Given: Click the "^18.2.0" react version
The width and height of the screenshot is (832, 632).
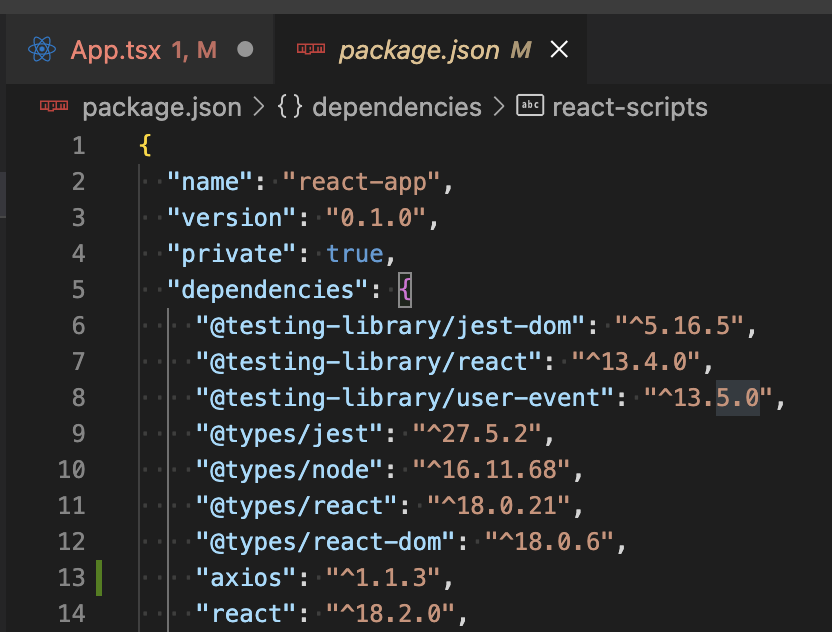Looking at the screenshot, I should point(390,614).
